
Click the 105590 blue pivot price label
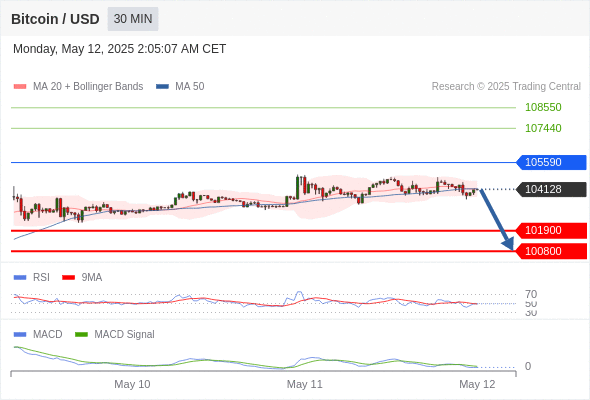551,162
